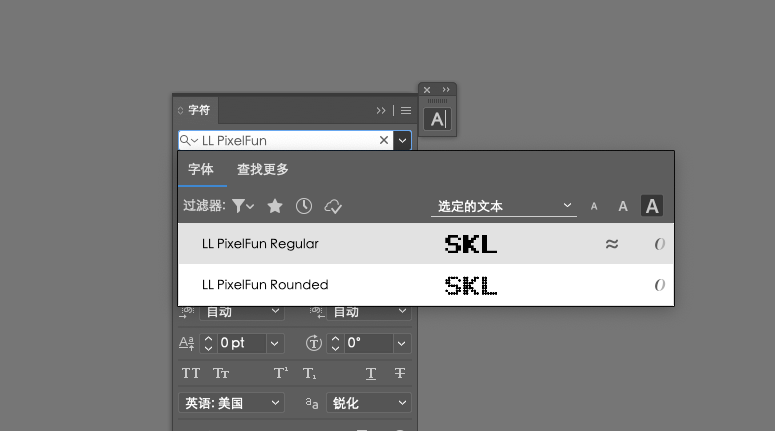The height and width of the screenshot is (431, 775).
Task: Show favorite fonts with star filter
Action: coord(275,206)
